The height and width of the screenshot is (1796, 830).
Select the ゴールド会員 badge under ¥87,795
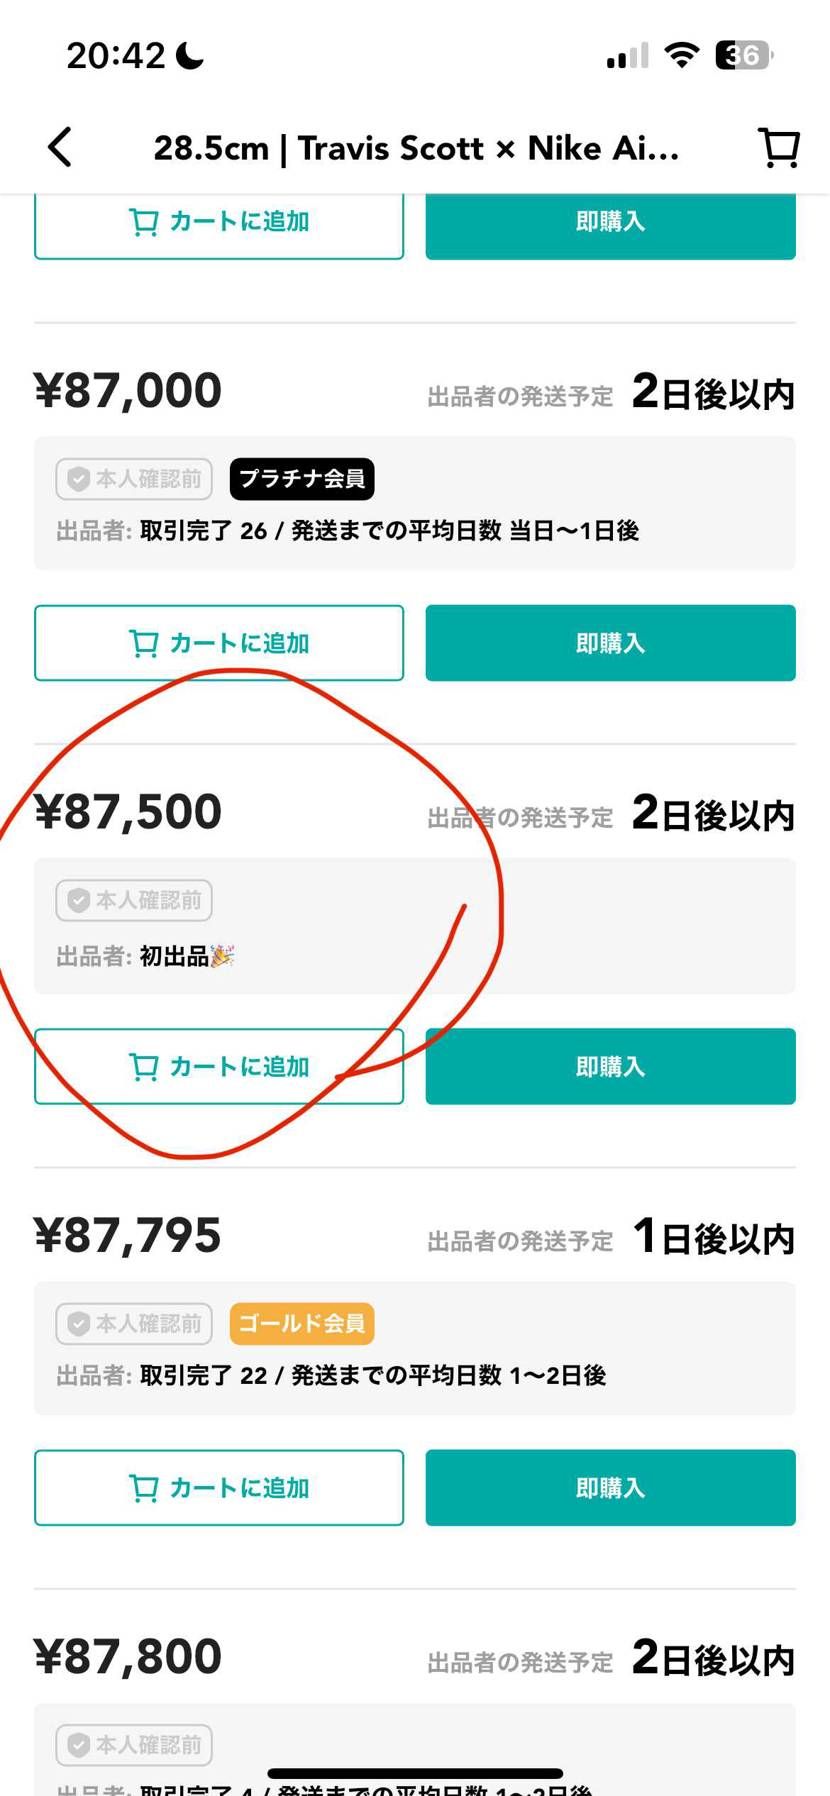click(301, 1324)
